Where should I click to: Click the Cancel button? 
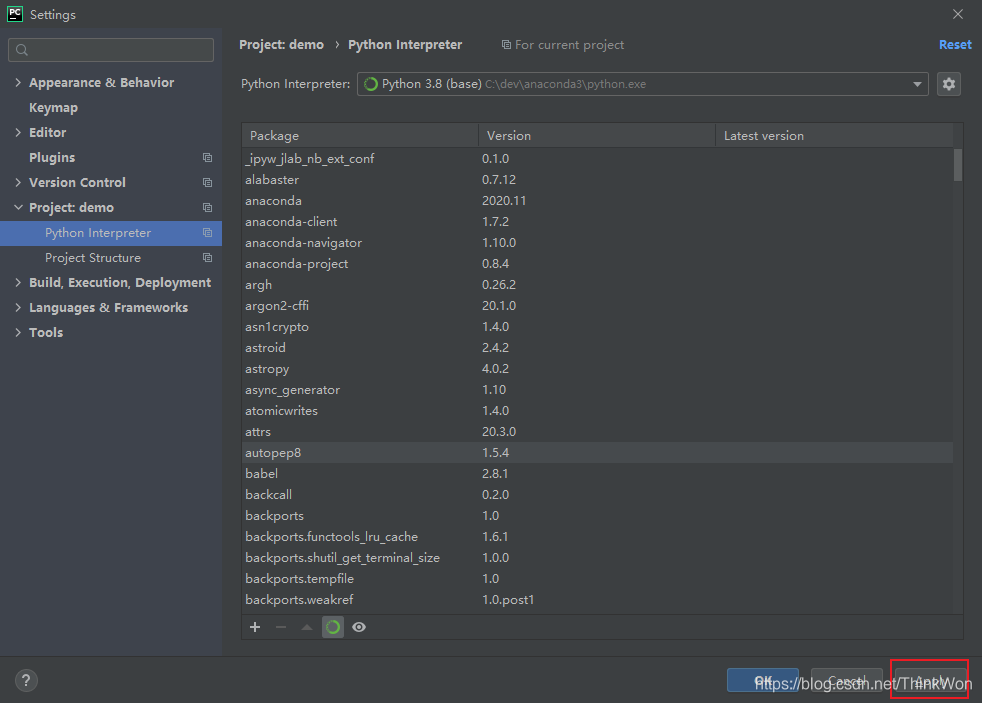tap(847, 680)
